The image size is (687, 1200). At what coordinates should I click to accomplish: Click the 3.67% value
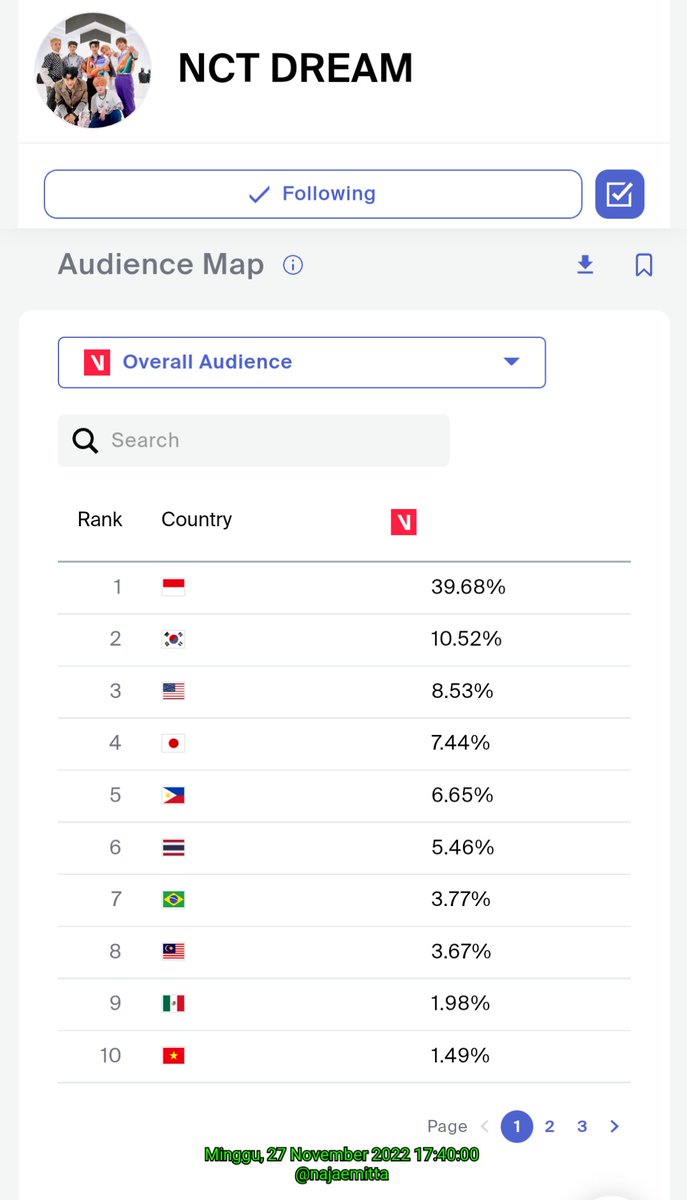[x=461, y=951]
